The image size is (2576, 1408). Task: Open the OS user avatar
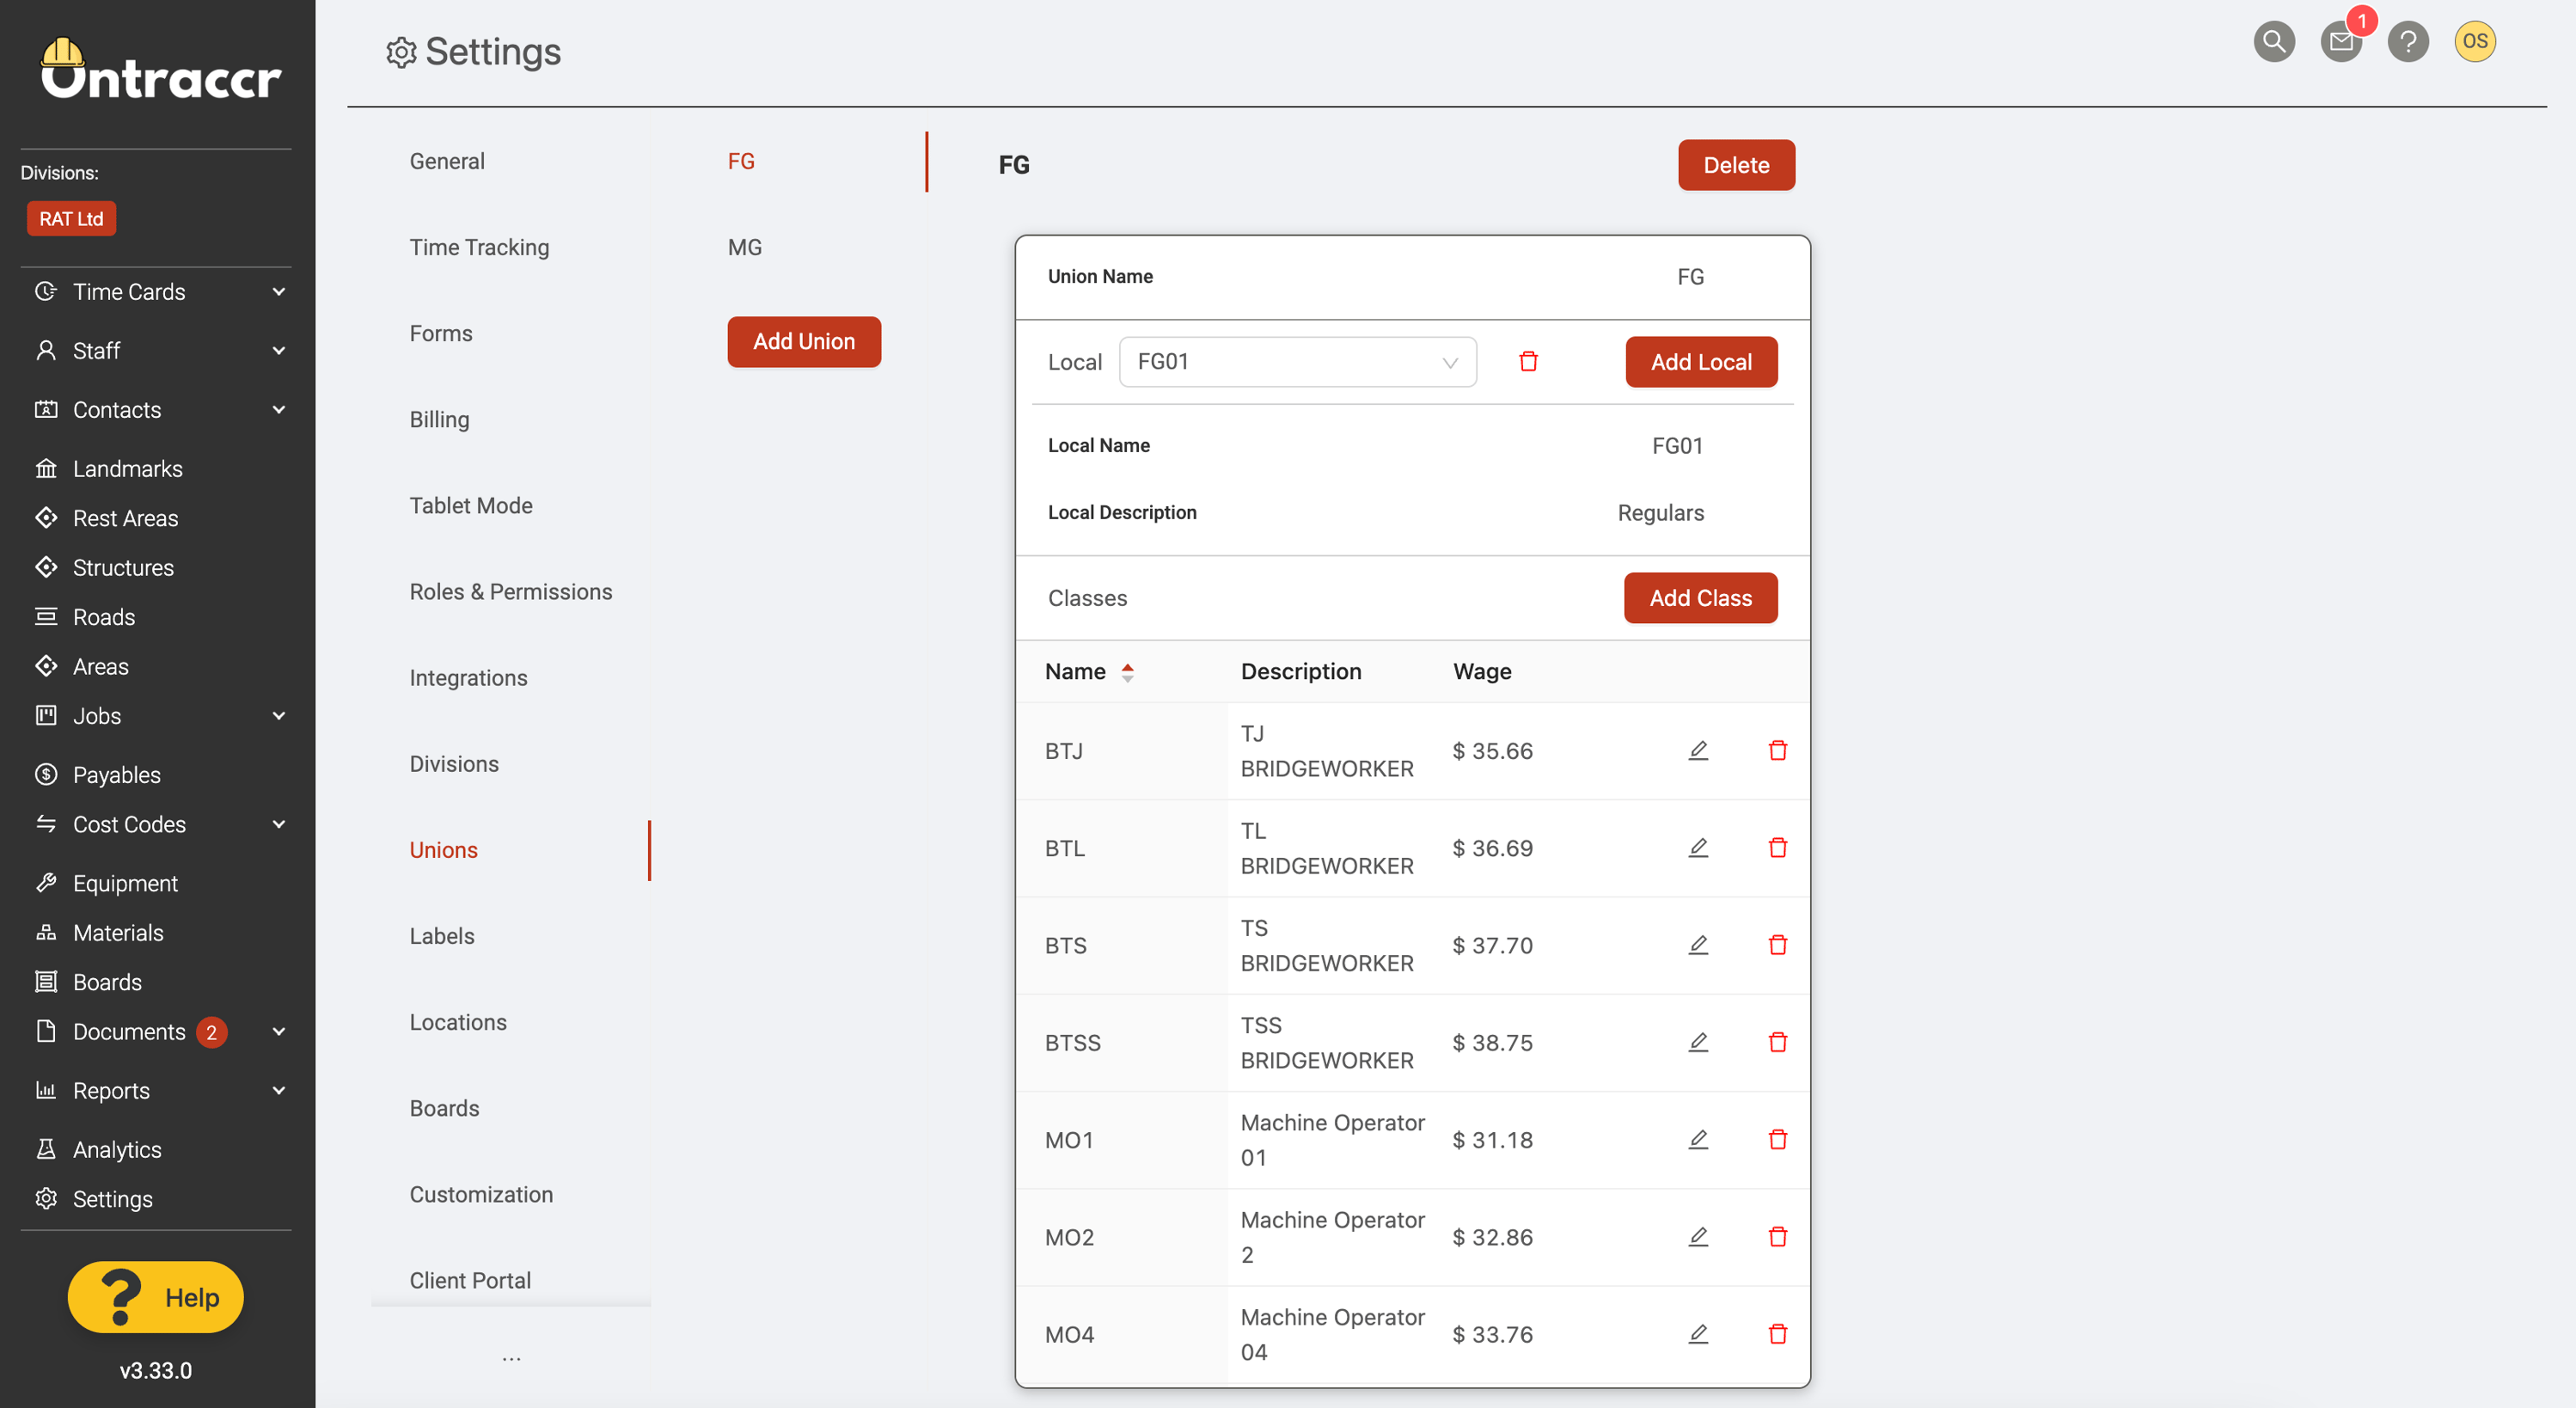pos(2475,41)
